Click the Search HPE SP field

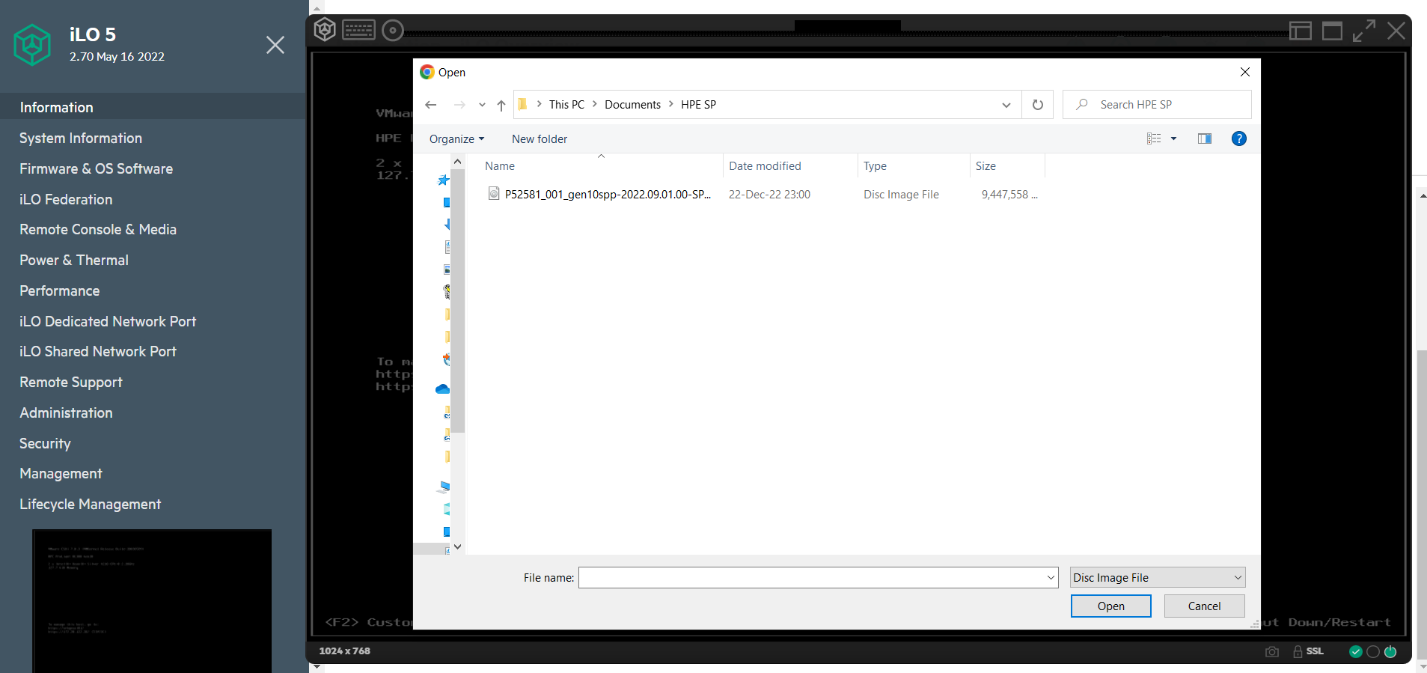[1157, 105]
